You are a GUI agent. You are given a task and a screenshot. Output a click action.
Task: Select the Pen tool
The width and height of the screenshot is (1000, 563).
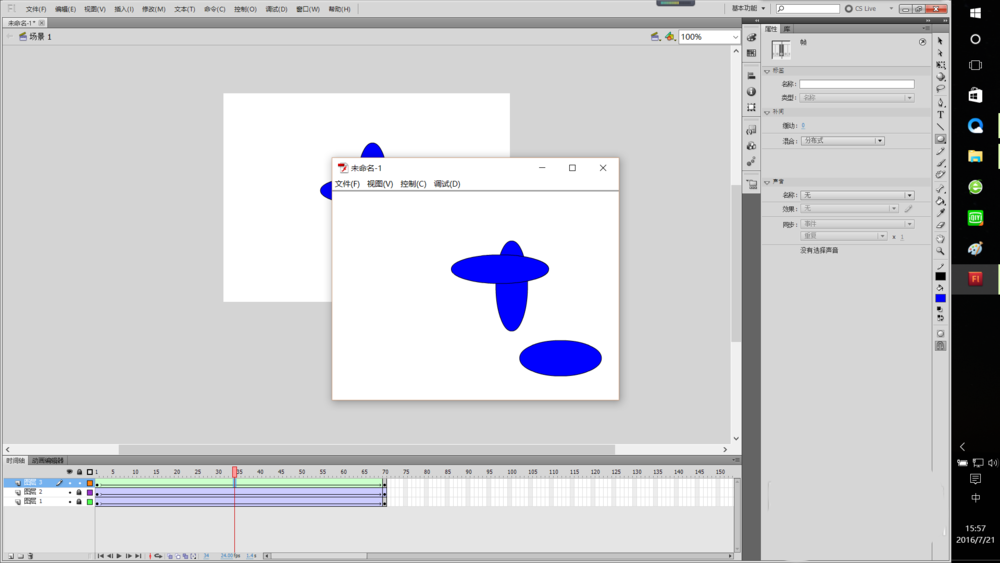940,103
